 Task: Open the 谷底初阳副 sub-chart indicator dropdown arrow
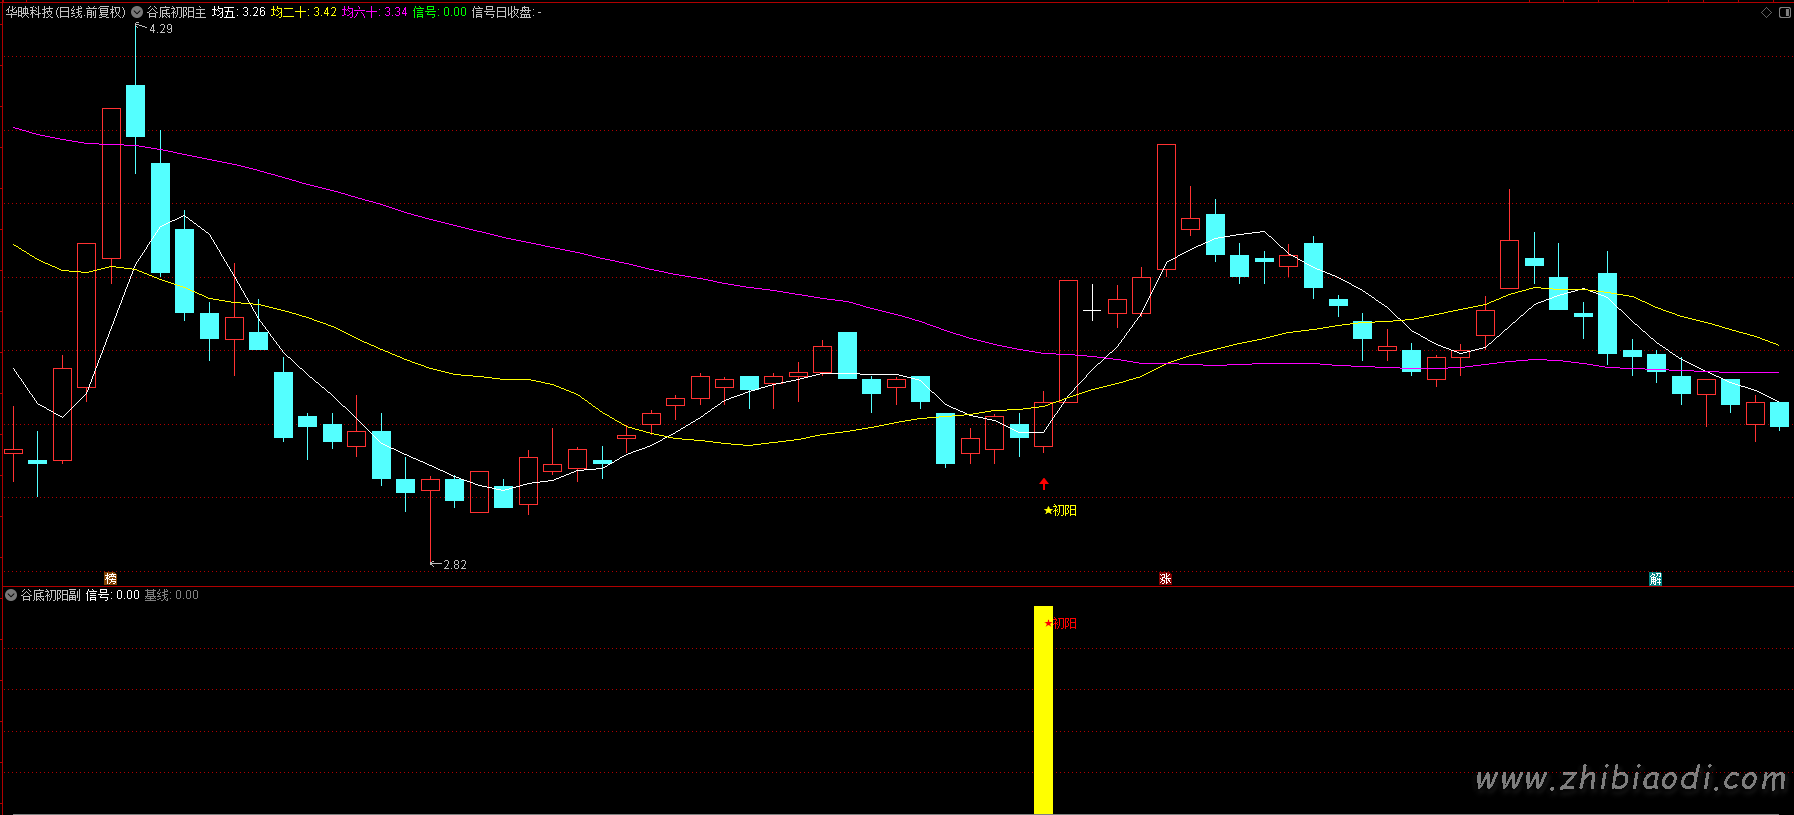tap(11, 595)
